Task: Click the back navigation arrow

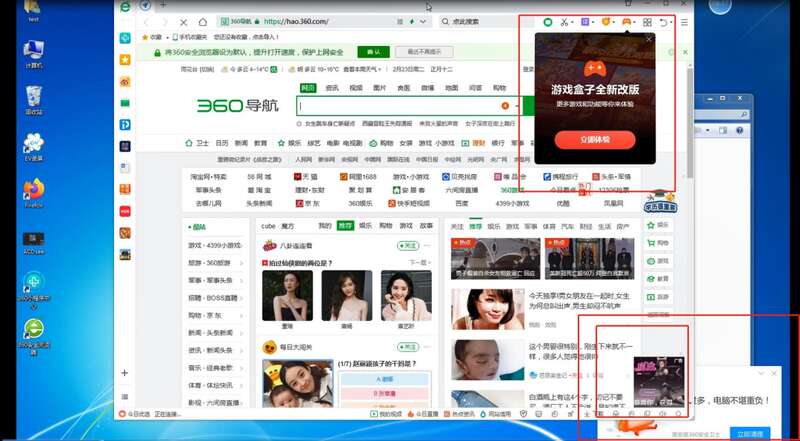Action: click(146, 22)
